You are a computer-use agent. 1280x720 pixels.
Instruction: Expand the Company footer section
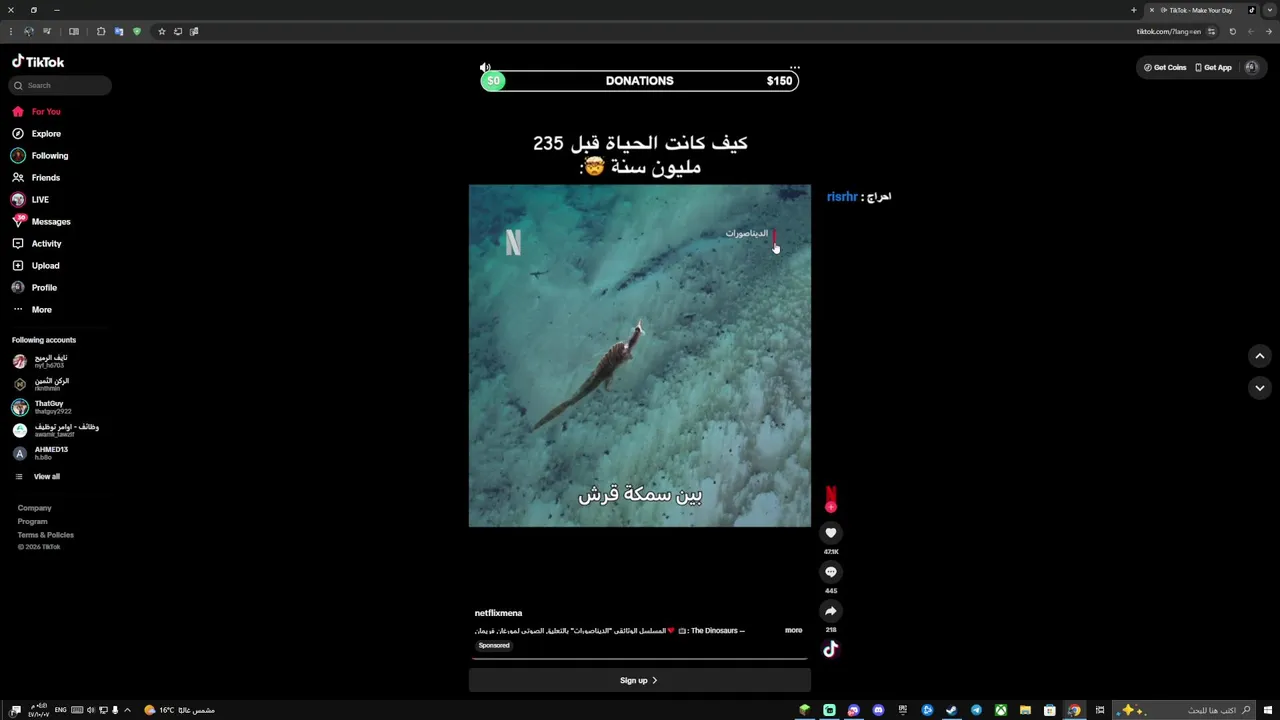pos(34,508)
